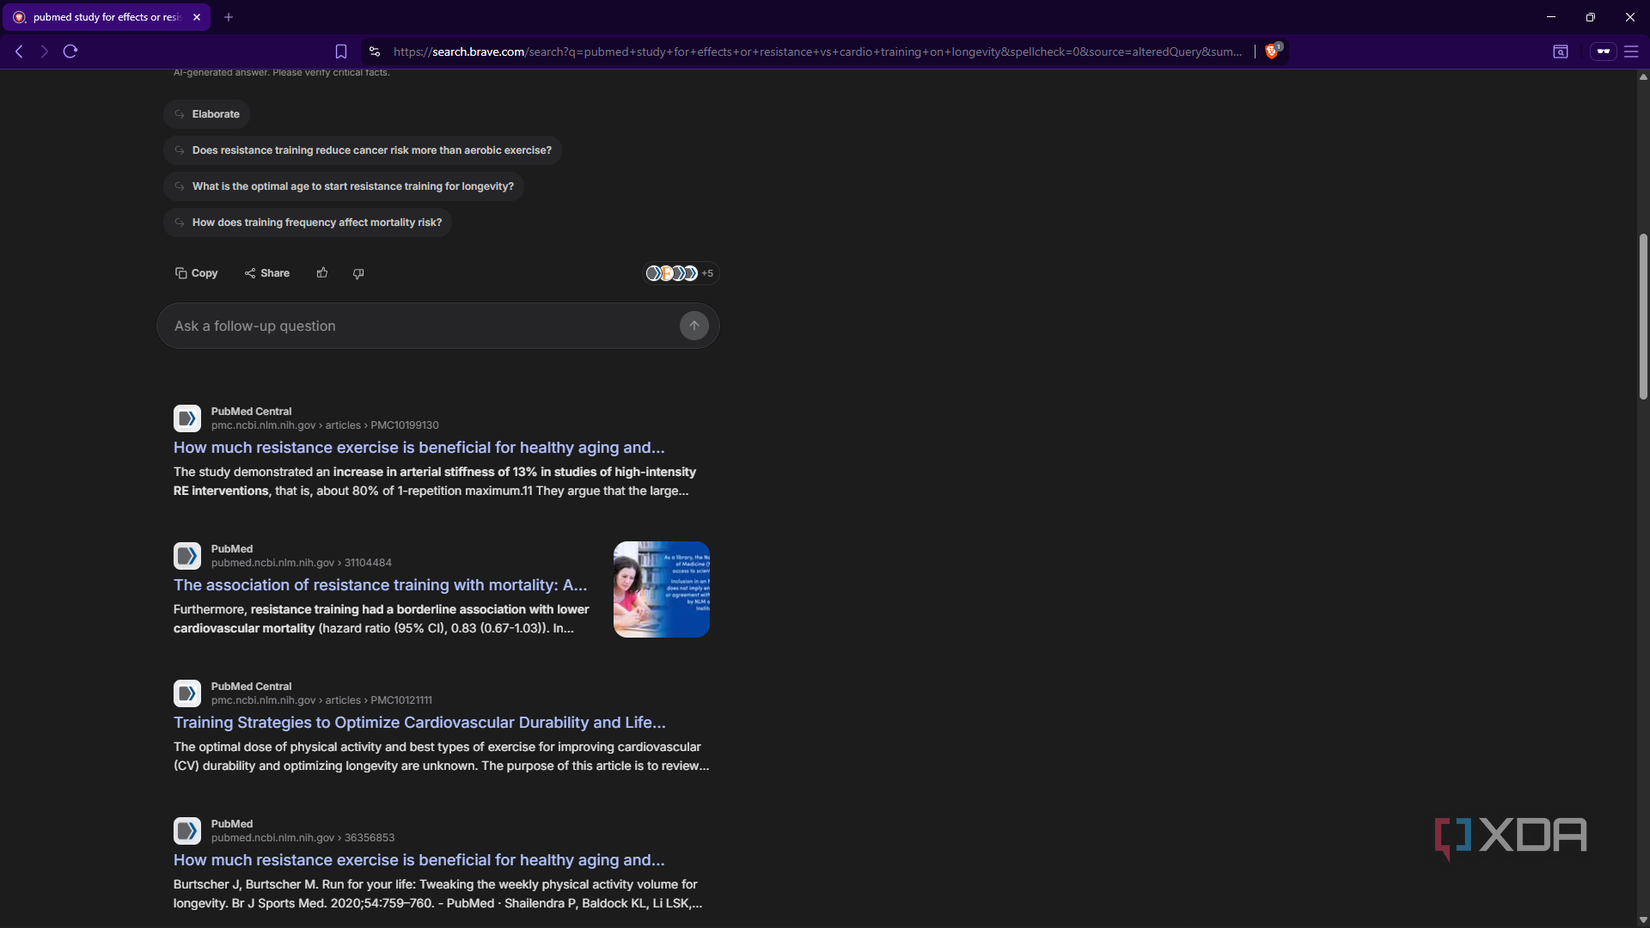Viewport: 1650px width, 928px height.
Task: Click the scrollbar down arrow
Action: pyautogui.click(x=1643, y=920)
